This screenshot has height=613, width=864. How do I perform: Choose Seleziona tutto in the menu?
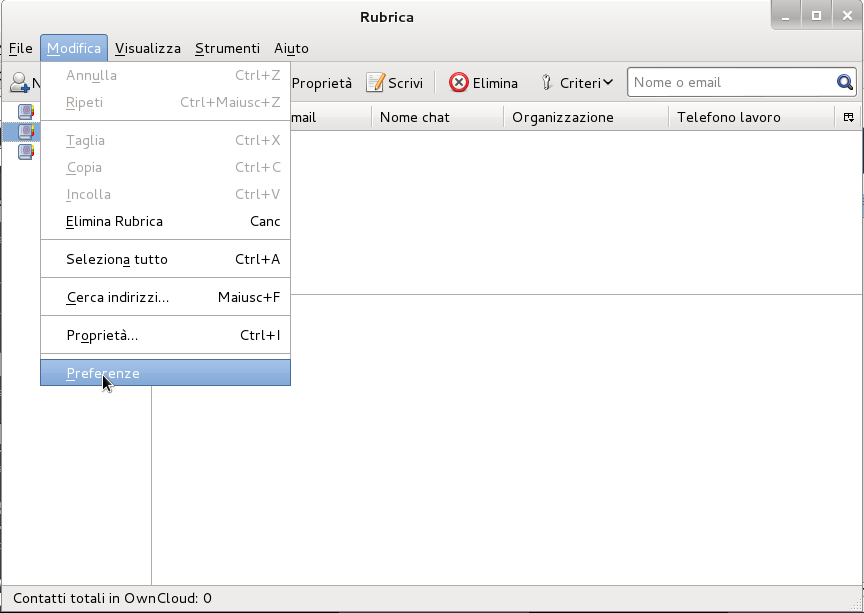117,259
